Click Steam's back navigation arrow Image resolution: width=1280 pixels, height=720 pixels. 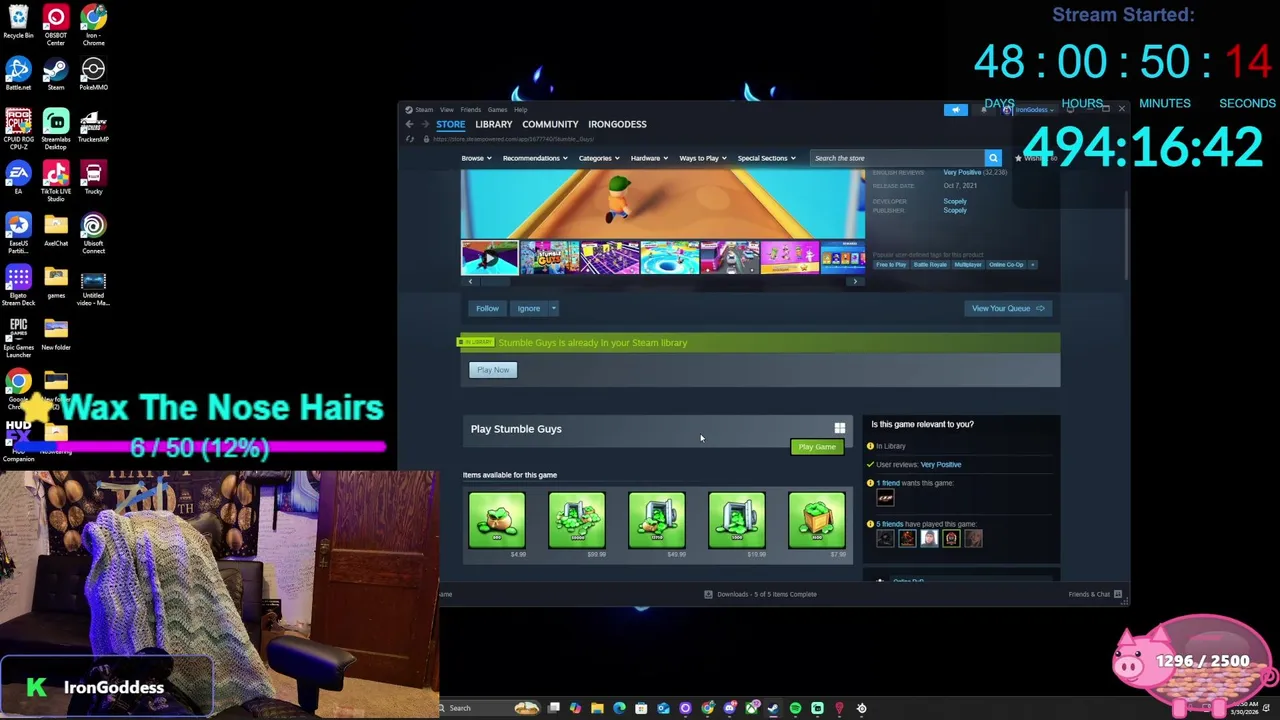pos(409,124)
